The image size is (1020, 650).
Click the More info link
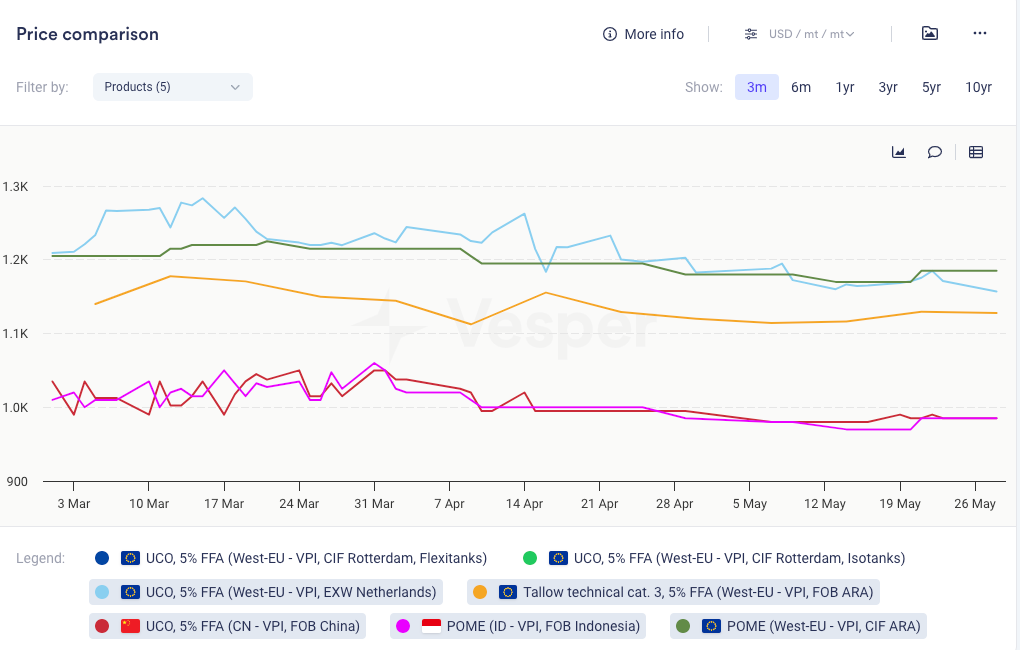654,34
